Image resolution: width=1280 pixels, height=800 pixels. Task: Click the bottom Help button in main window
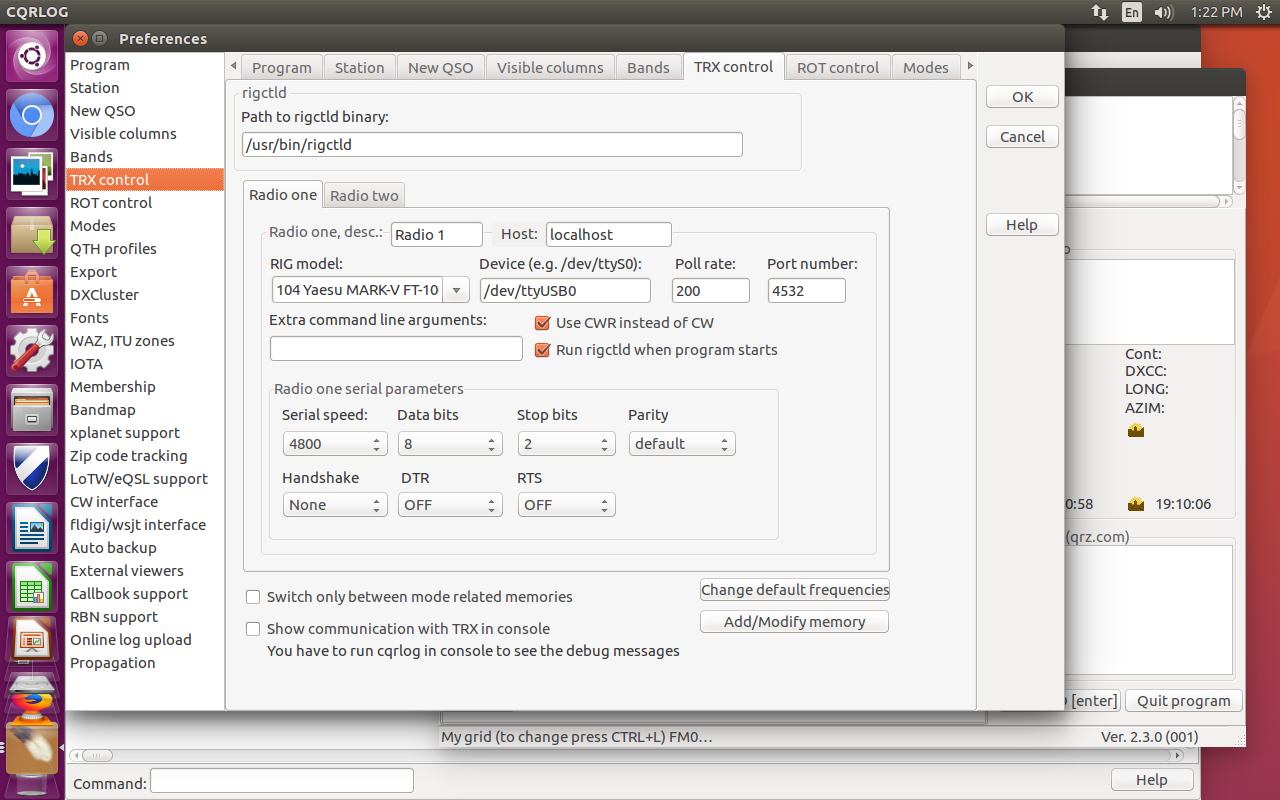pyautogui.click(x=1151, y=780)
